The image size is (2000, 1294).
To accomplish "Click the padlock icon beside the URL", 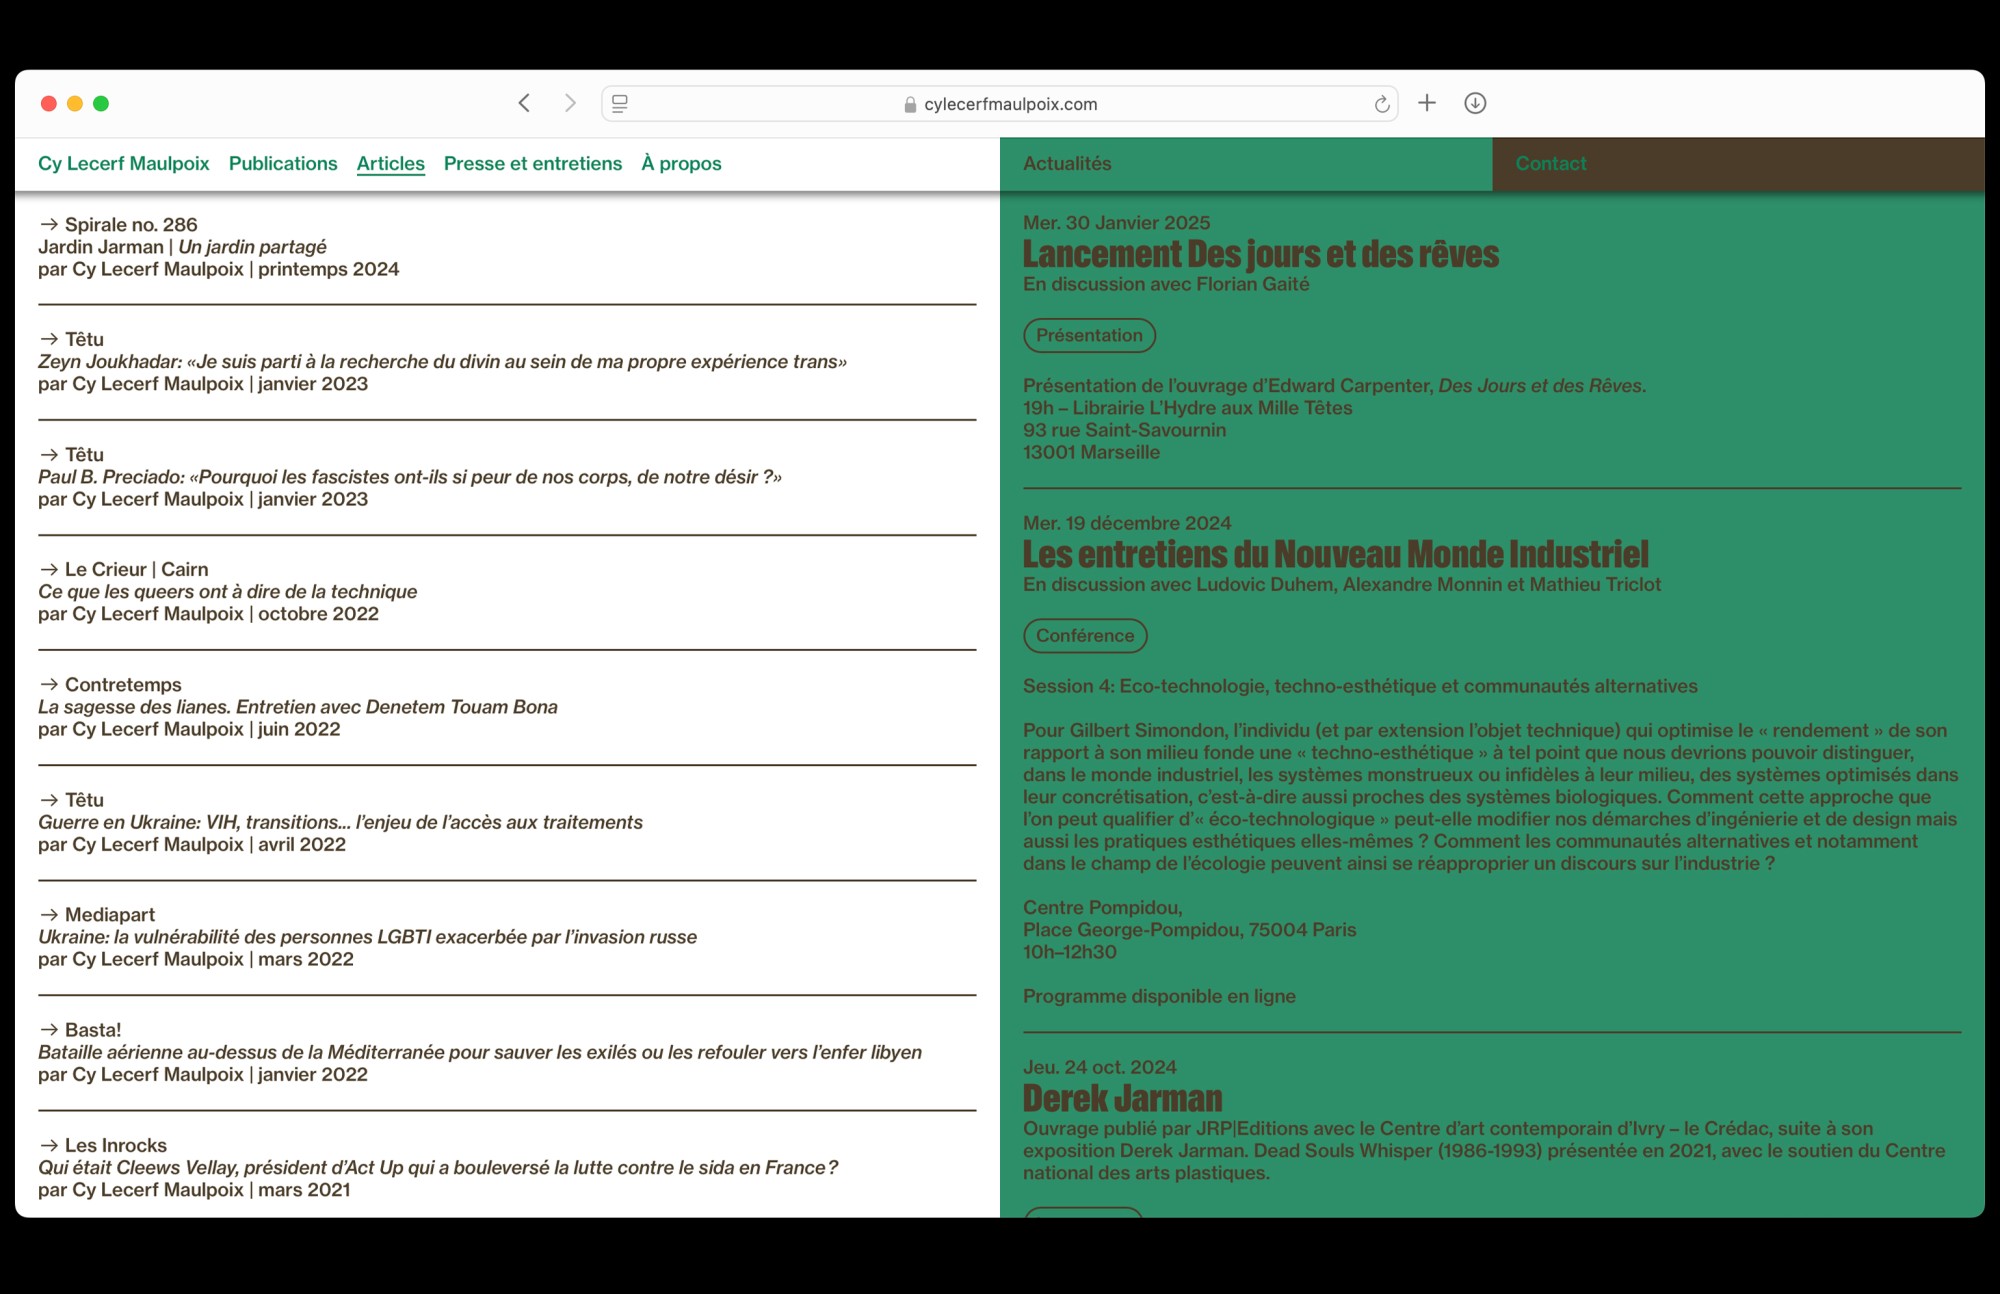I will (910, 104).
